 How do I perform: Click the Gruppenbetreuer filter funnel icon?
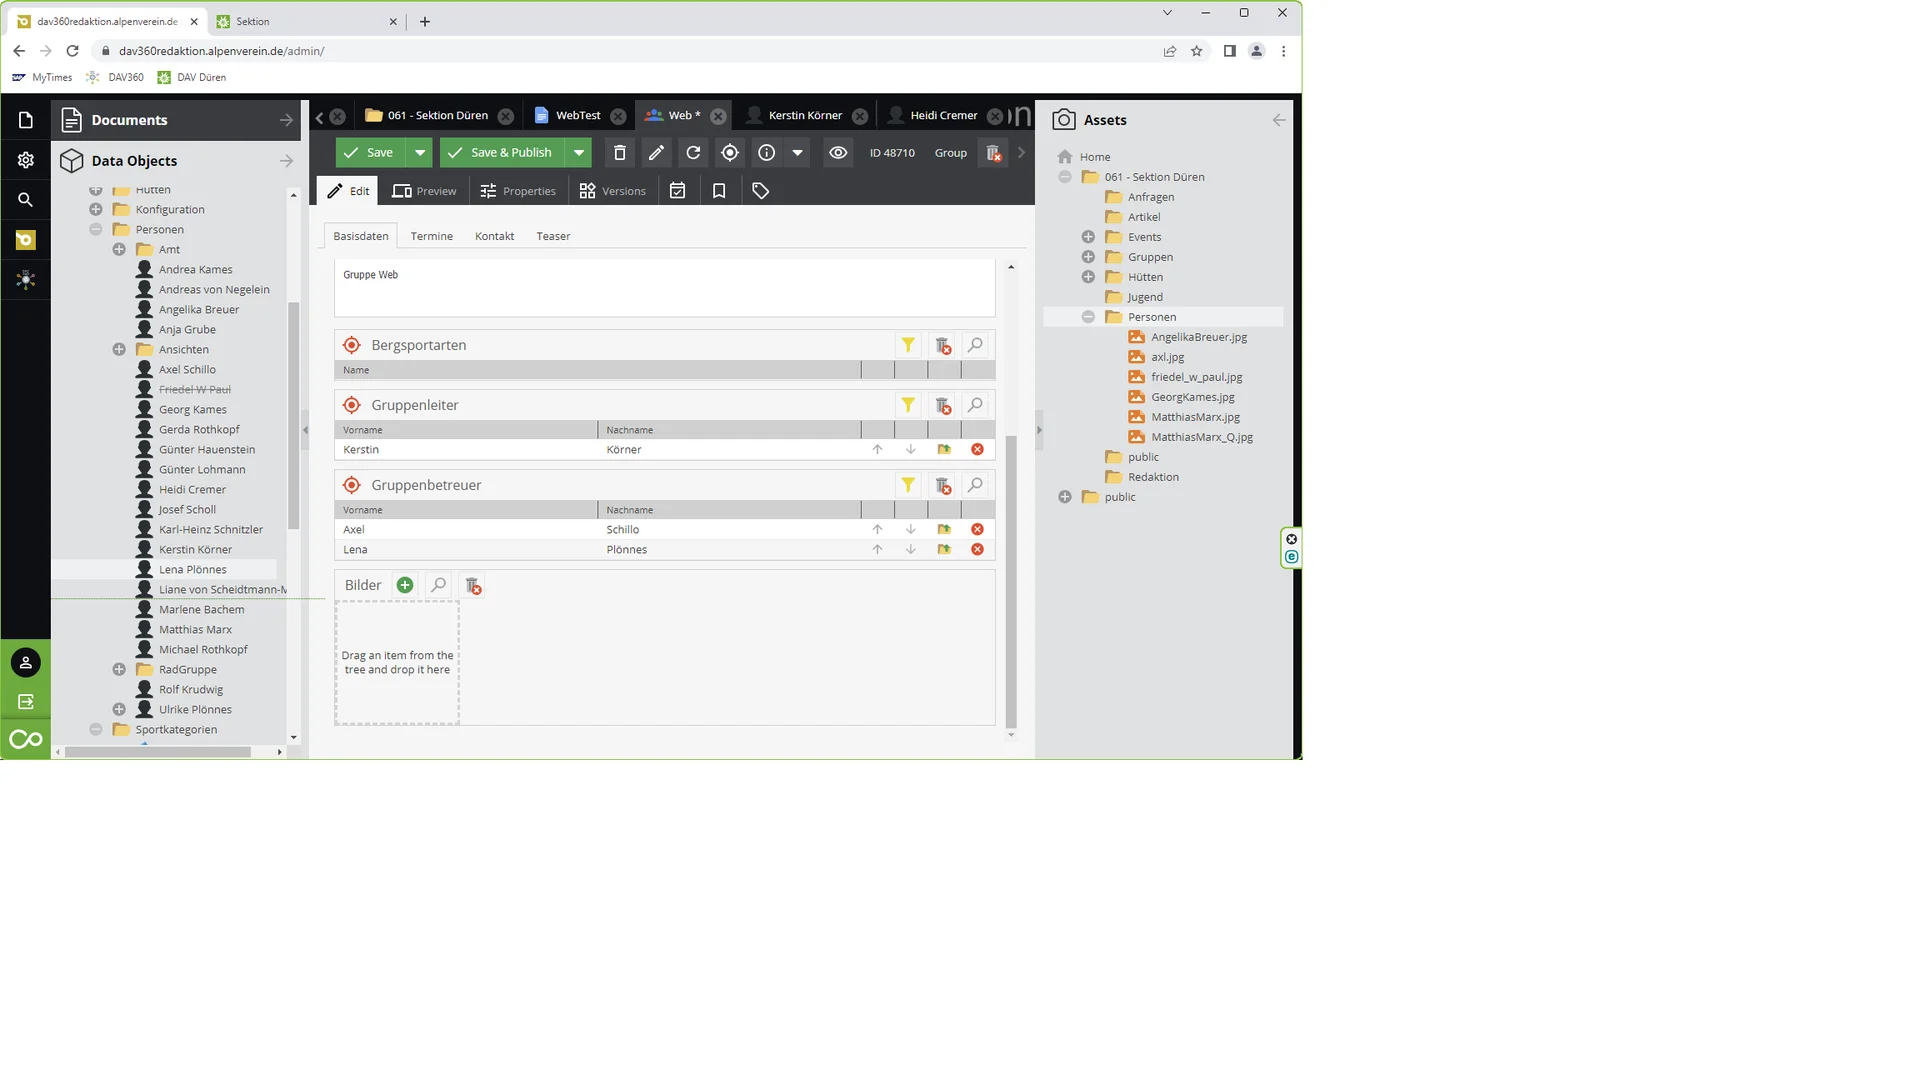(908, 486)
